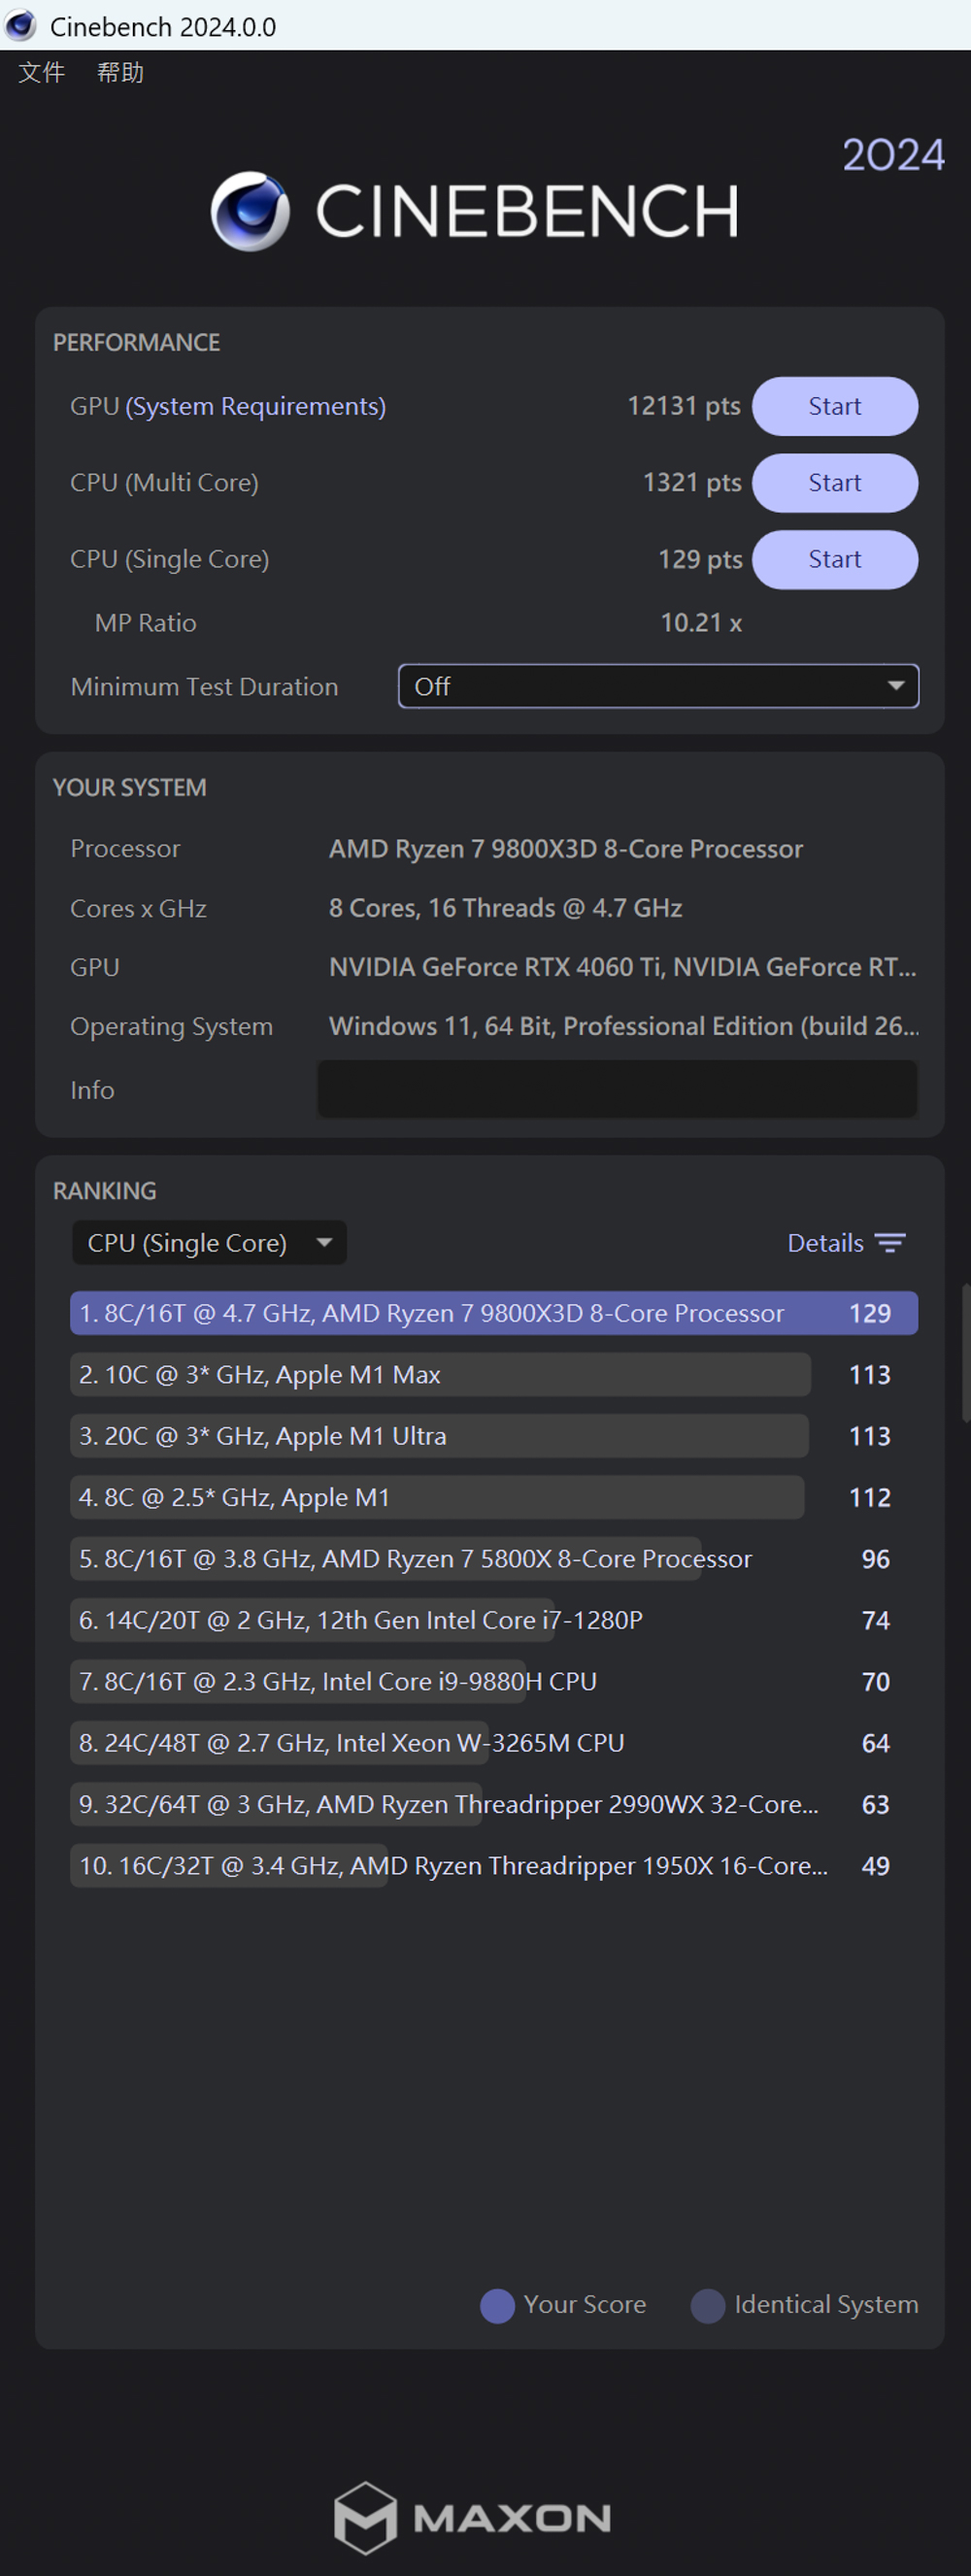
Task: Start the CPU Multi Core test
Action: coord(834,483)
